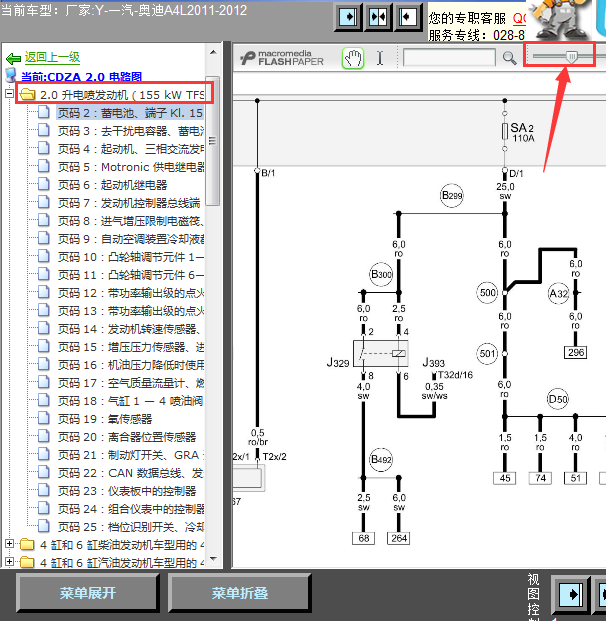Screen dimensions: 606x623
Task: Click the page icon beside 页码 19
Action: point(44,418)
